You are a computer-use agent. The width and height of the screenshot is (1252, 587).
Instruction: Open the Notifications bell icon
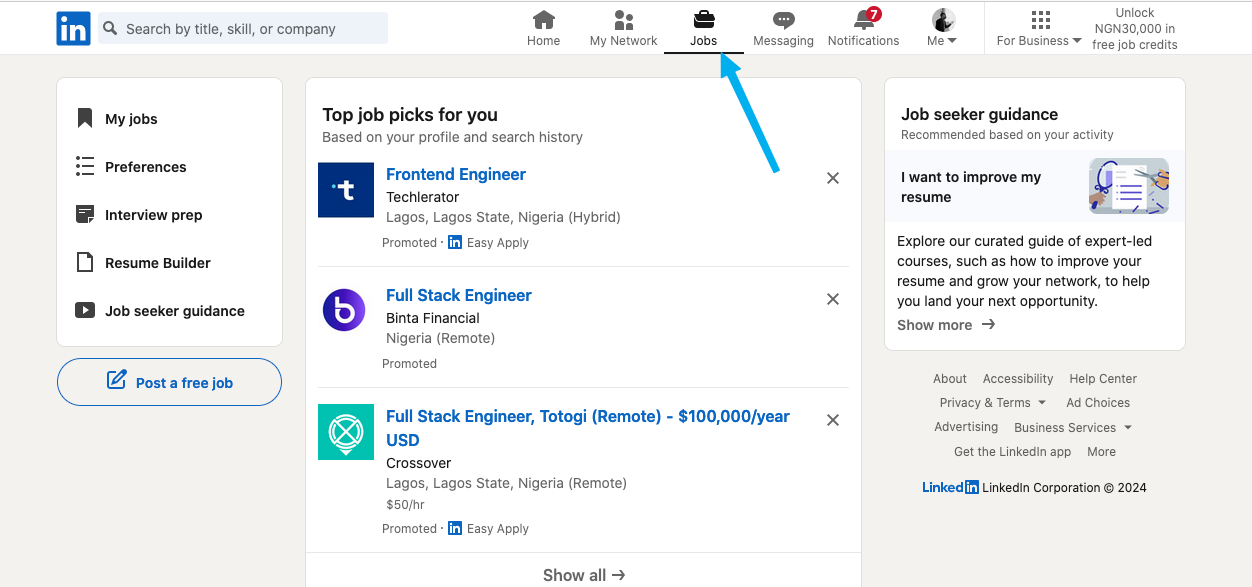864,20
